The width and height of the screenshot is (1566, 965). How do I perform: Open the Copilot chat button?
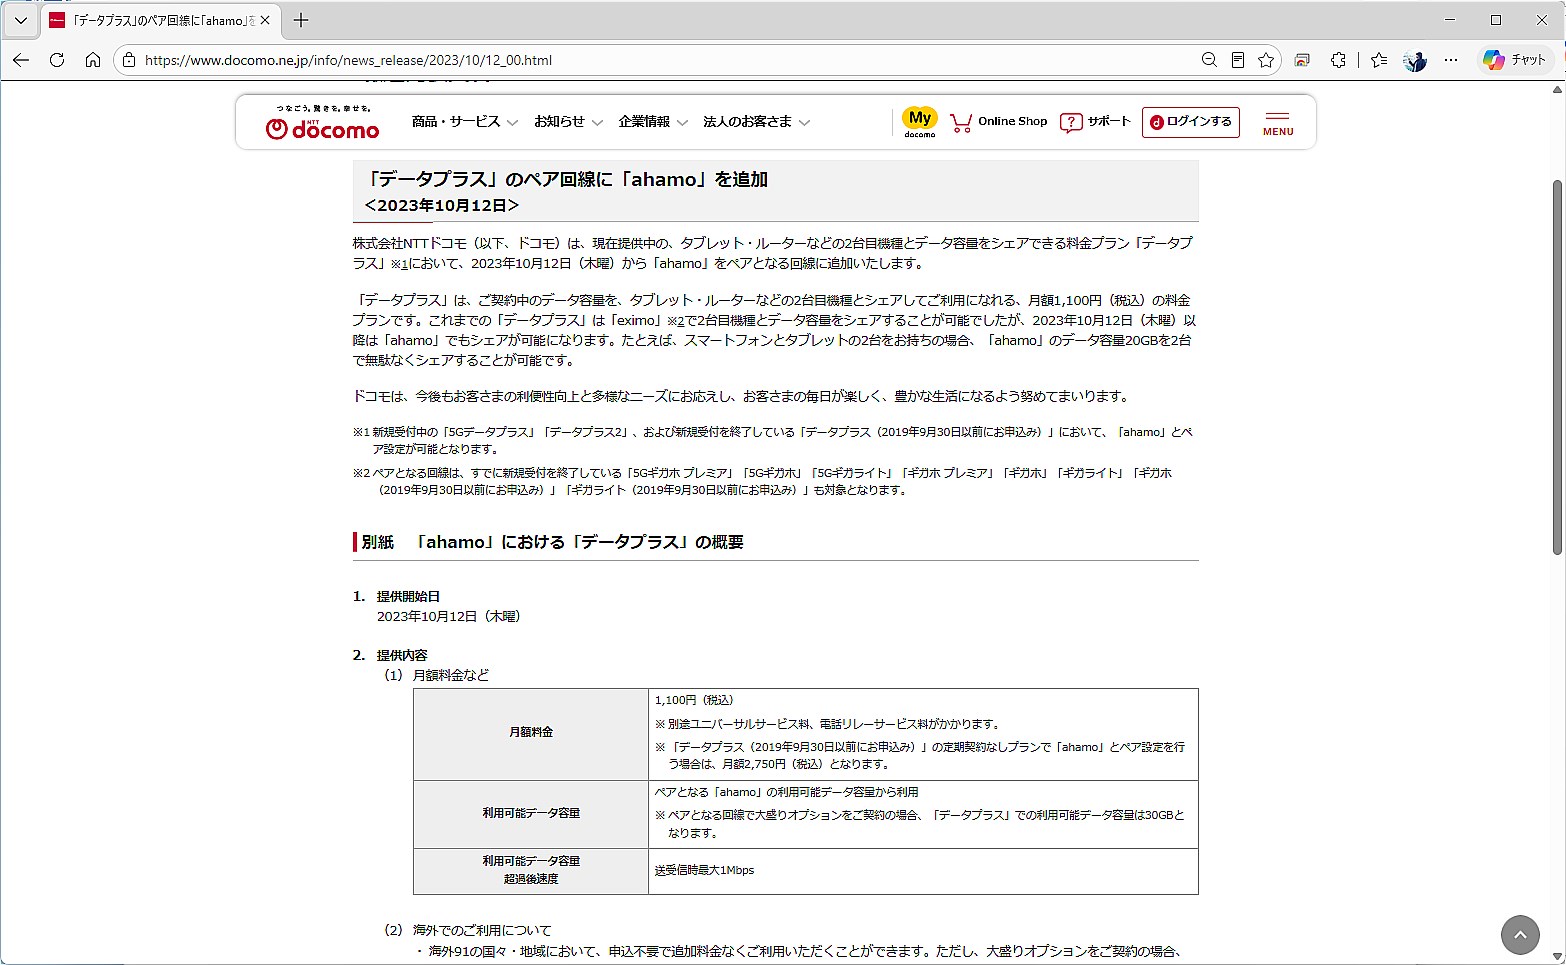click(x=1514, y=60)
